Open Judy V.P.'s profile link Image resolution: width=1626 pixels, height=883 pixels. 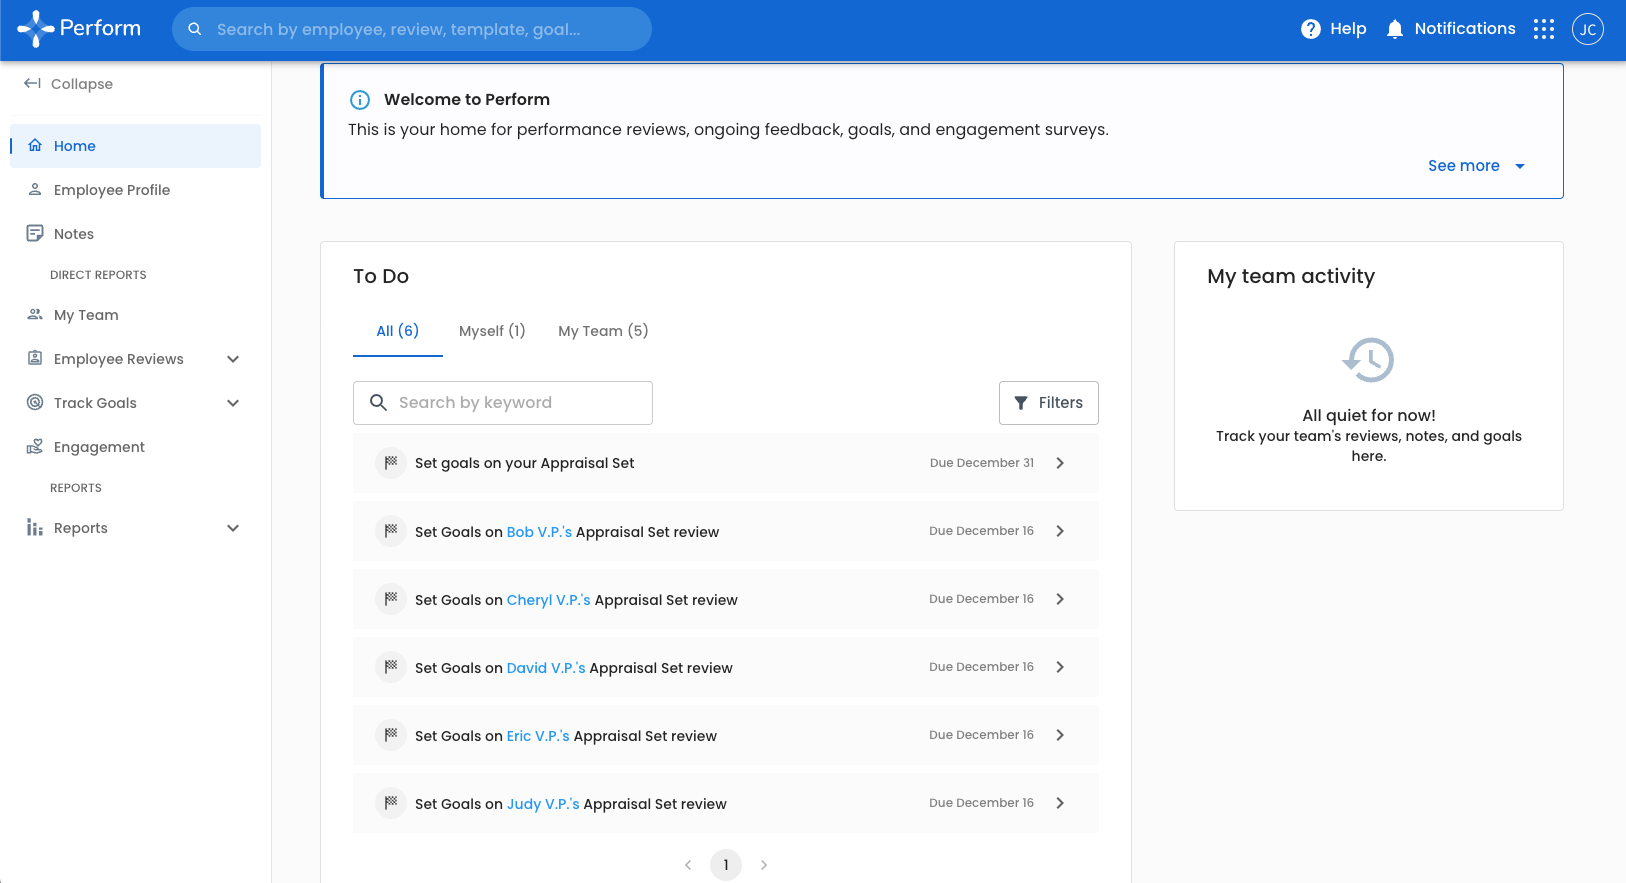click(x=543, y=804)
